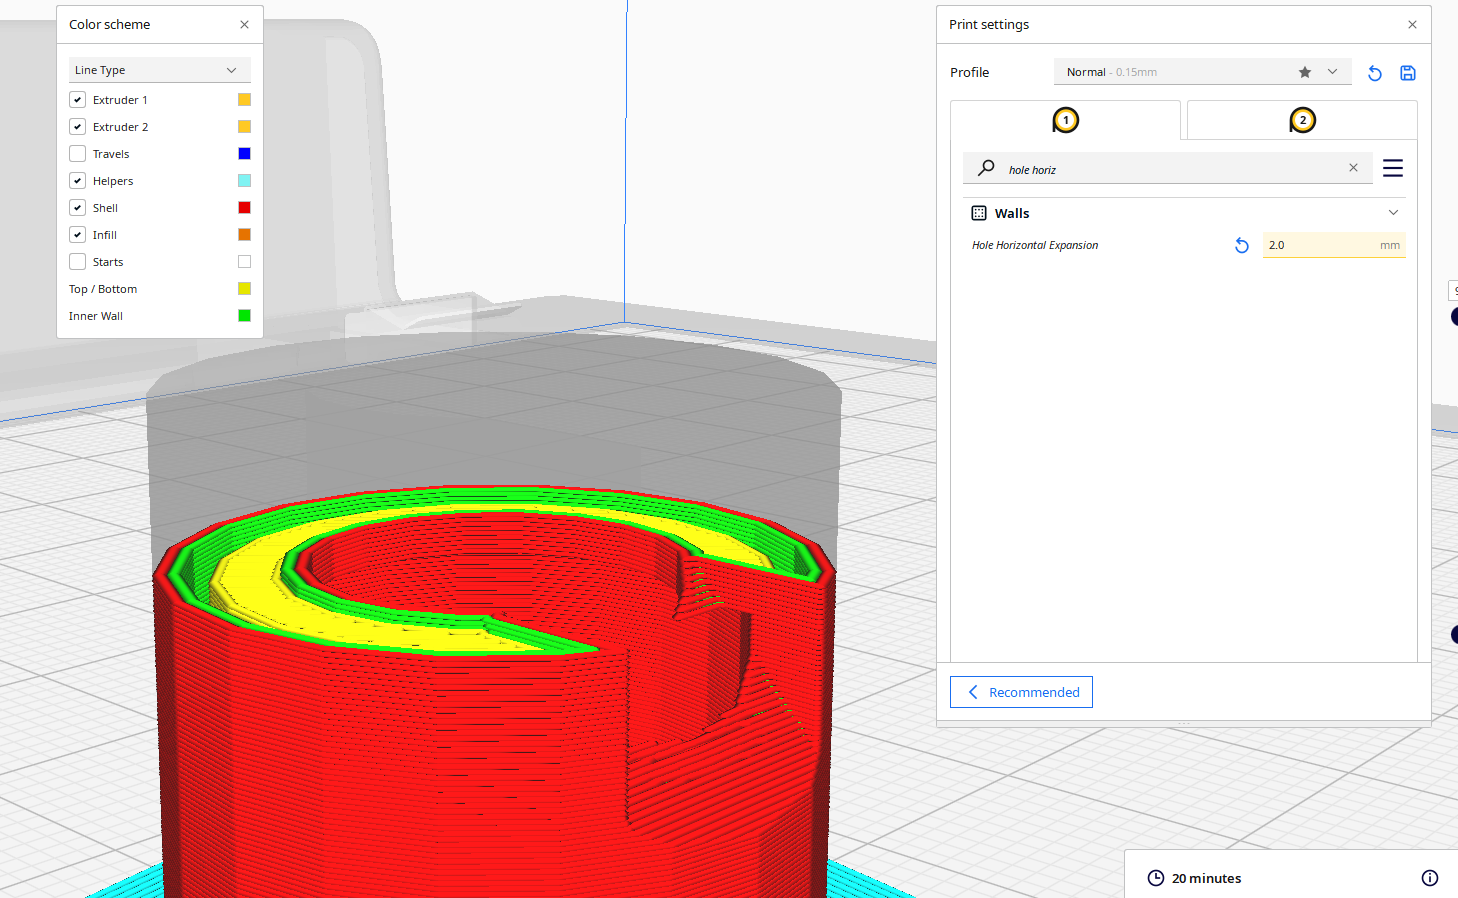Click the blue Travels color swatch
Viewport: 1458px width, 898px height.
(244, 154)
